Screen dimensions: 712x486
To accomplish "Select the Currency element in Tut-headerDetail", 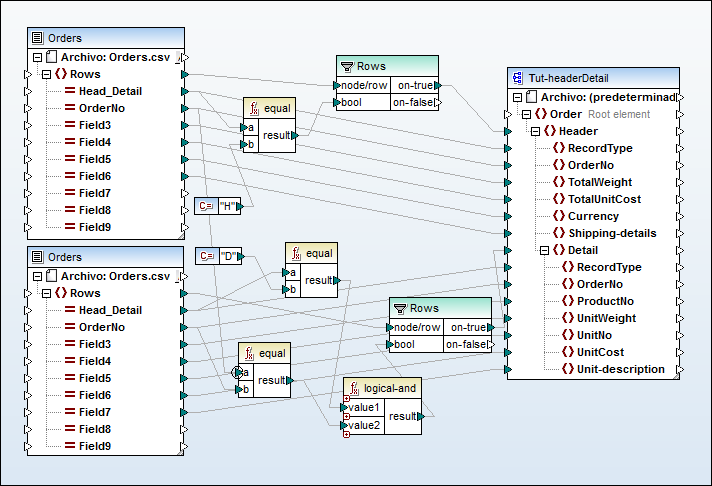I will click(x=593, y=216).
